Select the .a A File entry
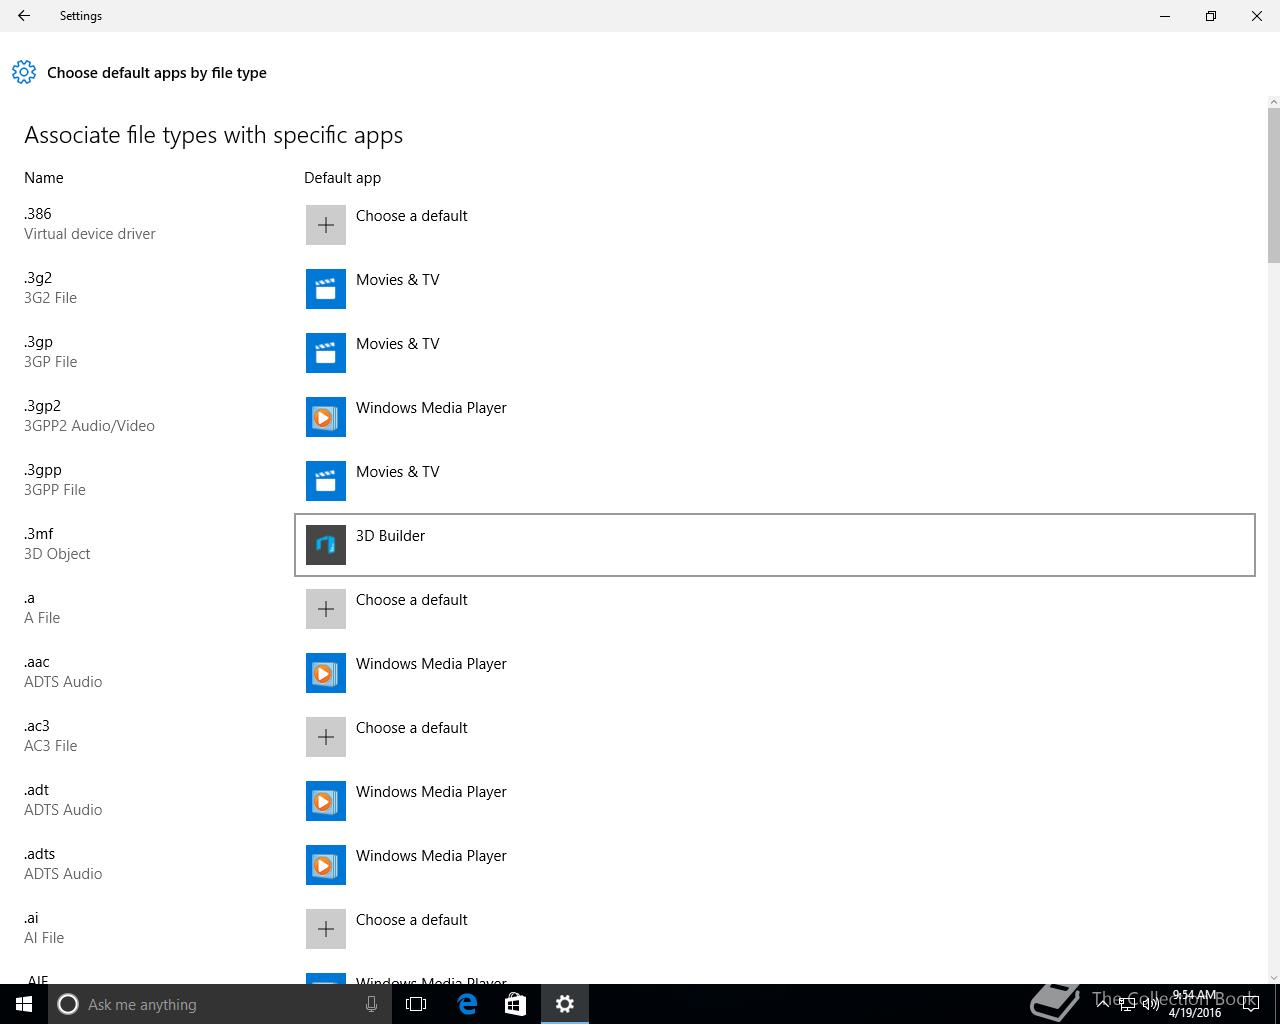The image size is (1280, 1024). point(42,608)
